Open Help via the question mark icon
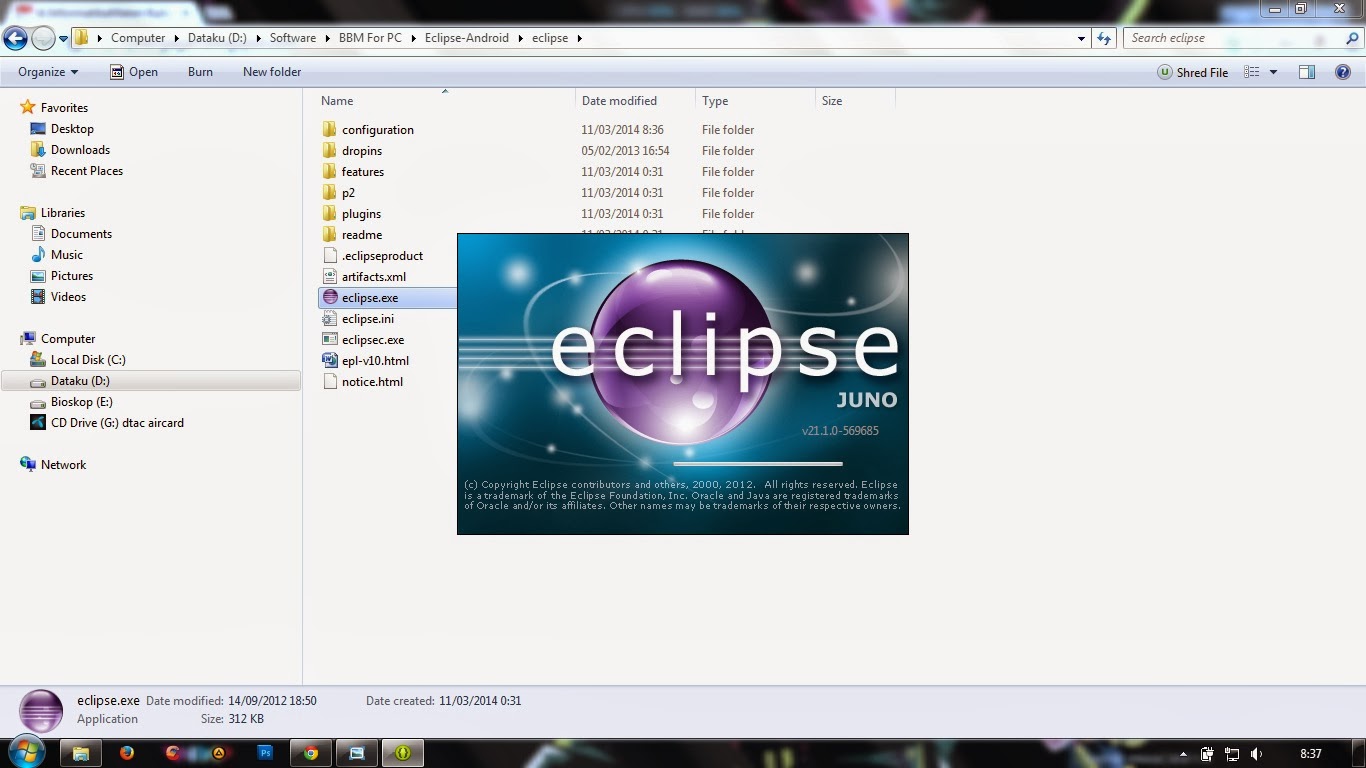This screenshot has width=1366, height=768. (1343, 71)
